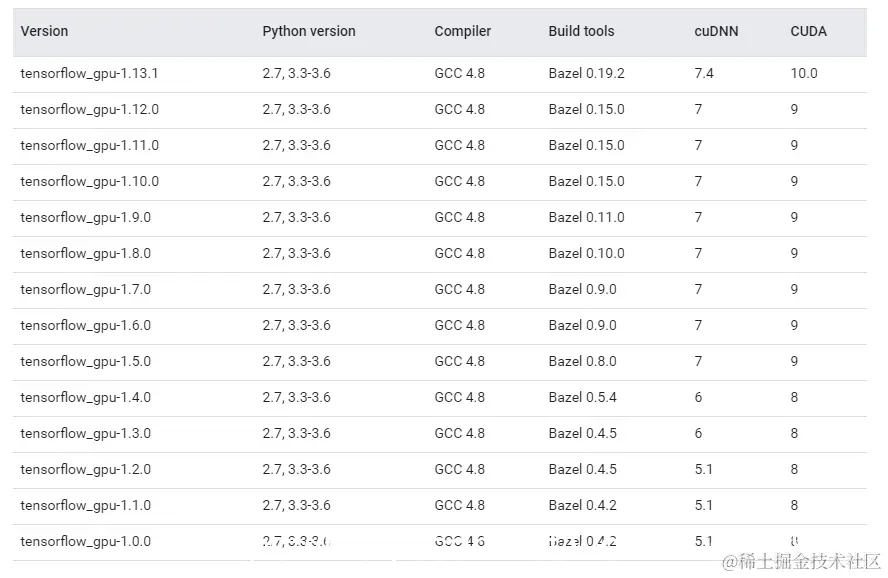Click the Bazel 0.19.2 build tools cell

586,73
